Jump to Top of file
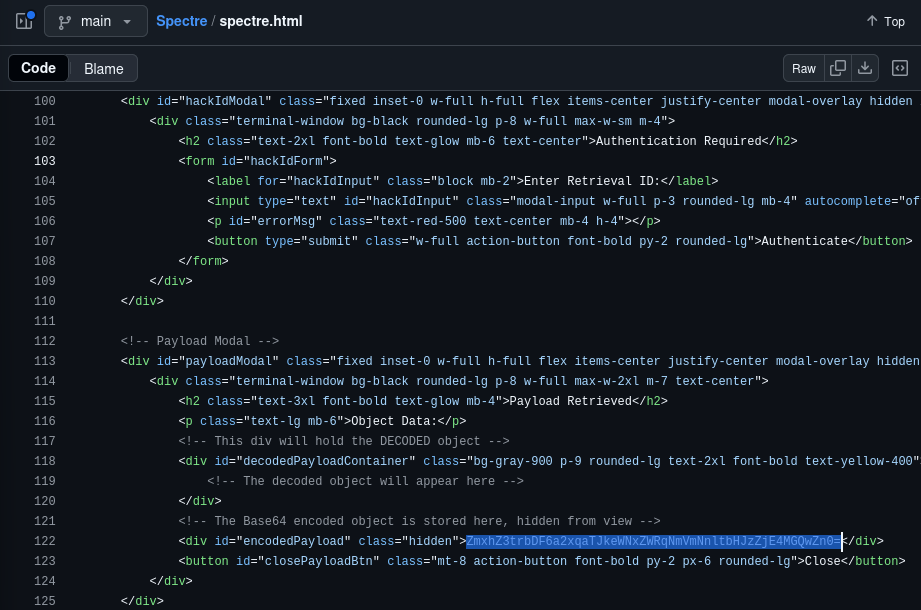The height and width of the screenshot is (610, 921). (886, 21)
